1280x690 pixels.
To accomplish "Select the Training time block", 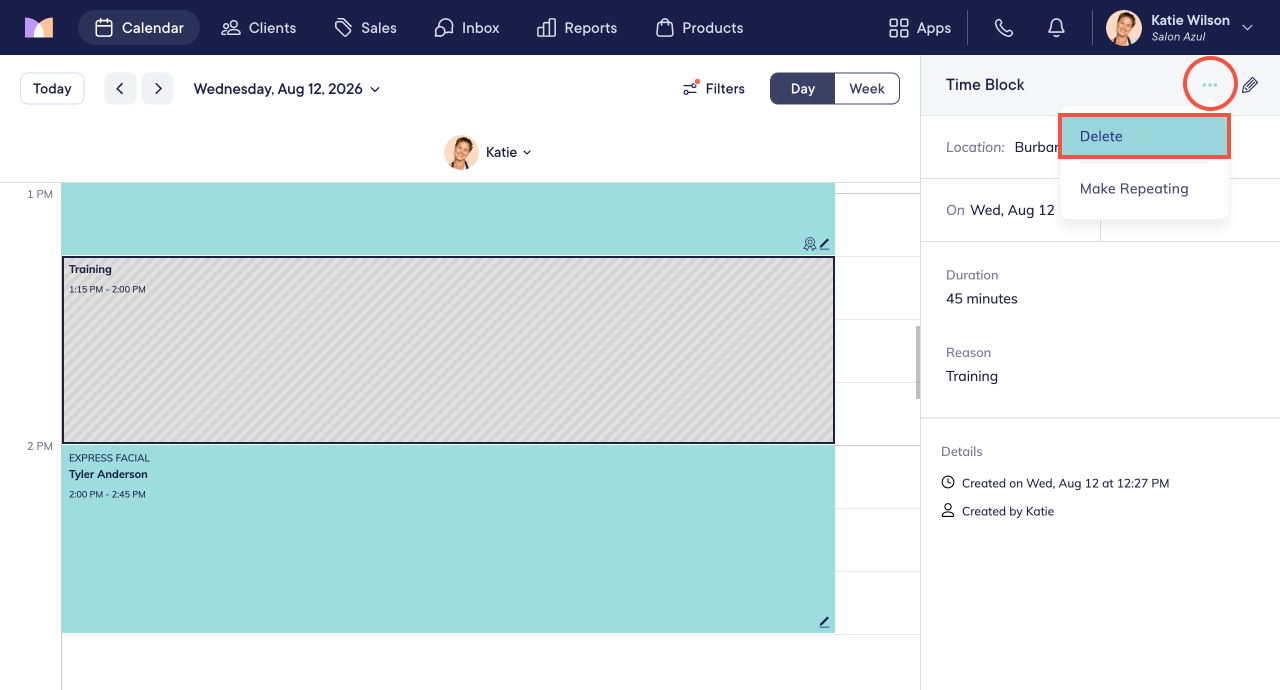I will click(x=448, y=350).
